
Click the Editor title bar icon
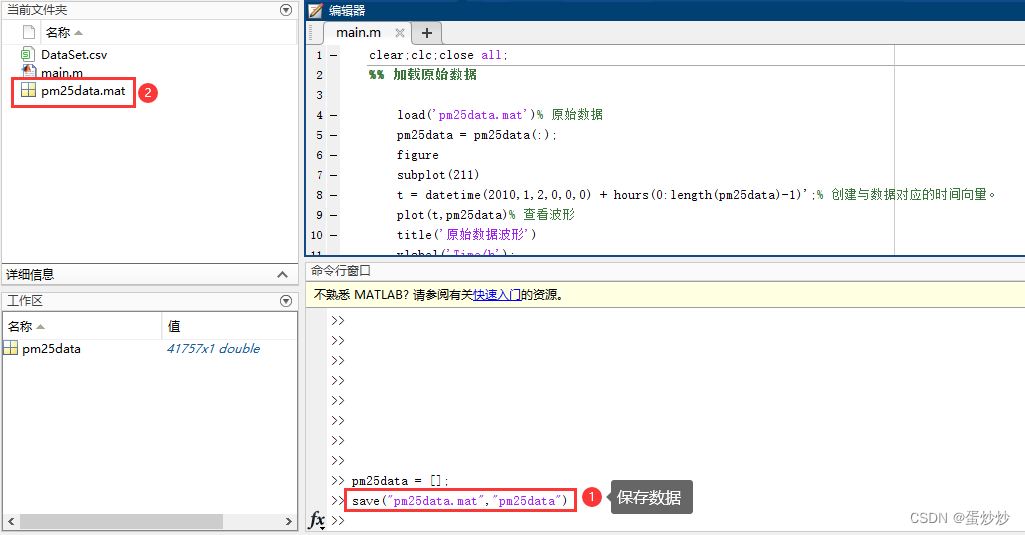coord(316,10)
